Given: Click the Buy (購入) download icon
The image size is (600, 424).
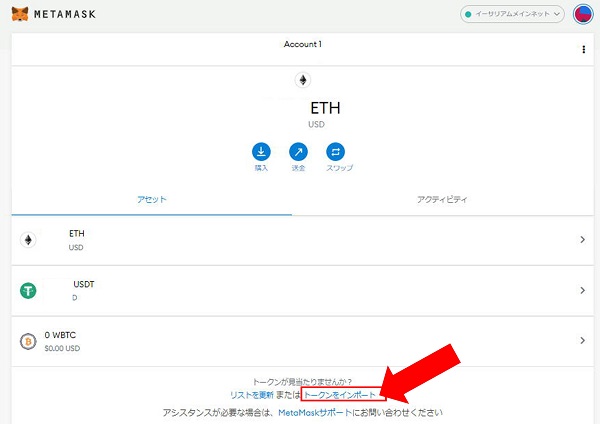Looking at the screenshot, I should 261,152.
